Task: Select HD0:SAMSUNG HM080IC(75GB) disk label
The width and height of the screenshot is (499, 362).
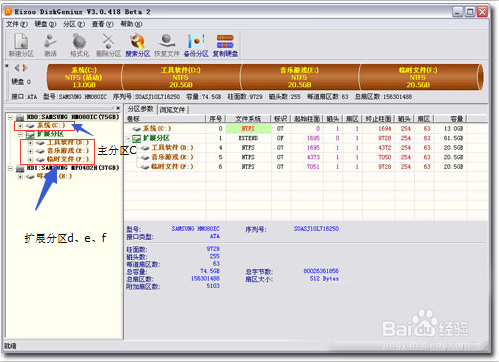Action: 73,117
